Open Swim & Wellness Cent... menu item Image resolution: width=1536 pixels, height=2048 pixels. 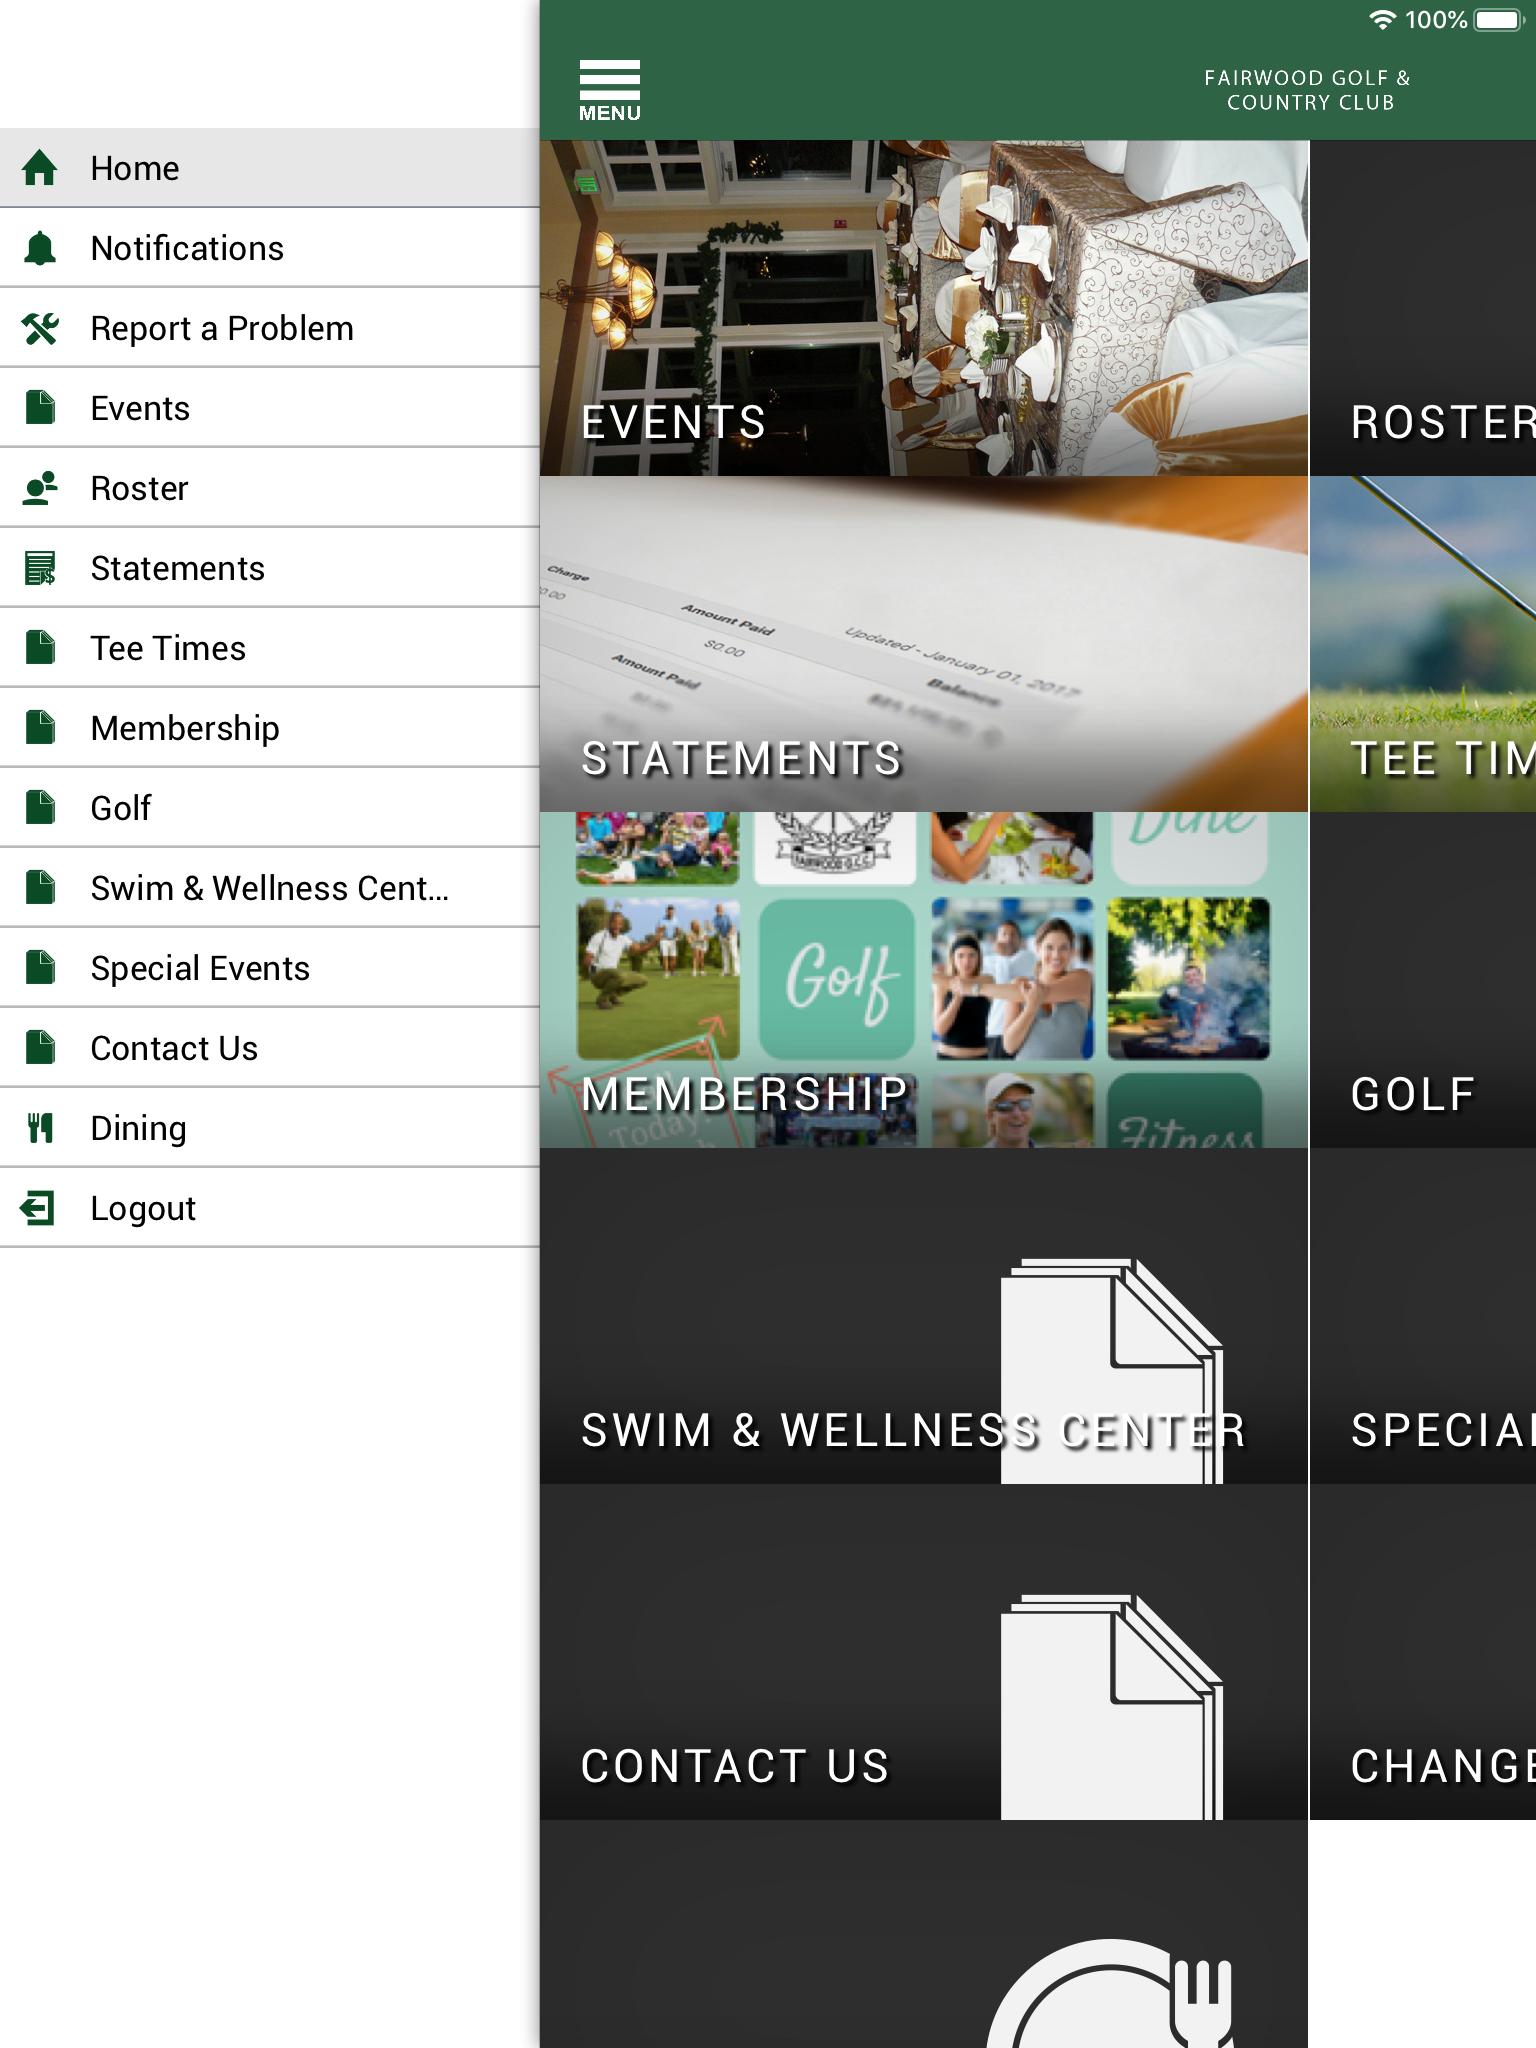(x=270, y=888)
